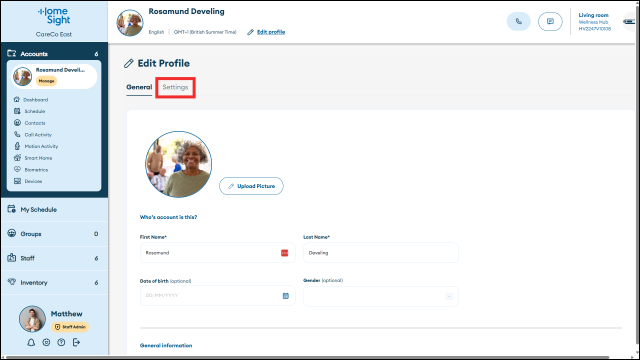Open the settings gear under Matthew
Screen dimensions: 640x360
[x=46, y=342]
